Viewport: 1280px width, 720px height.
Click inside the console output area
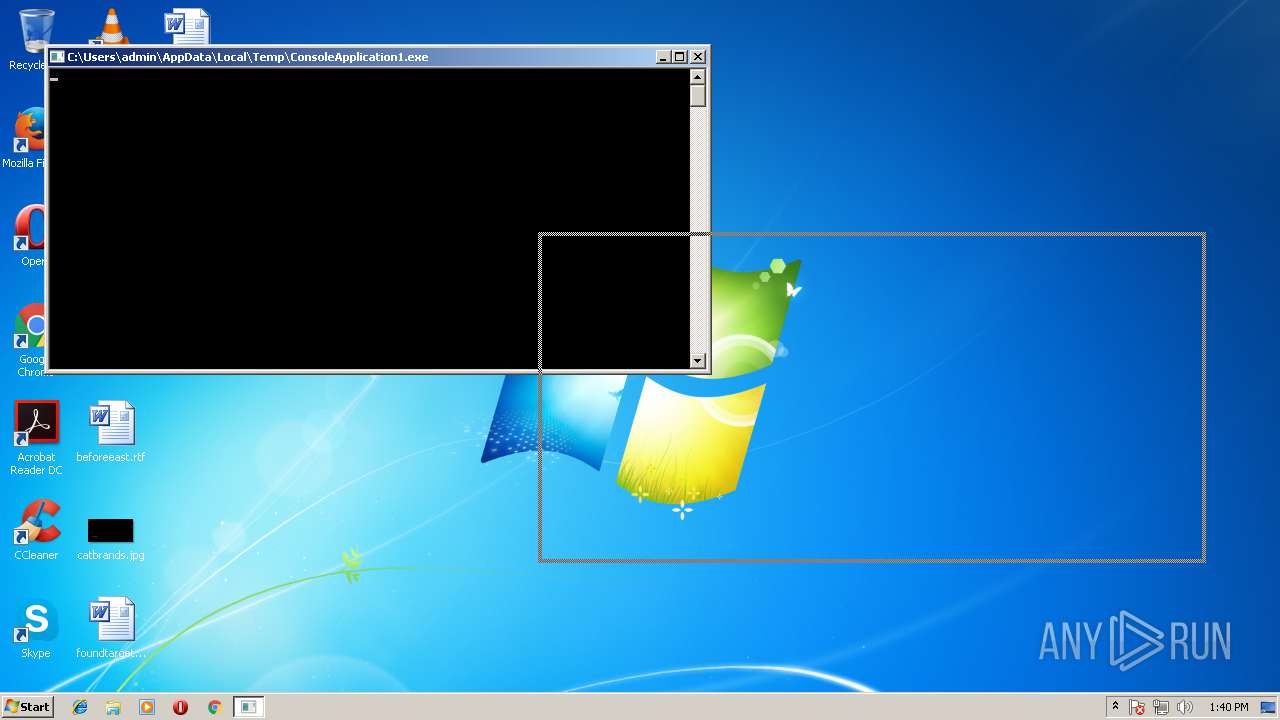(369, 219)
